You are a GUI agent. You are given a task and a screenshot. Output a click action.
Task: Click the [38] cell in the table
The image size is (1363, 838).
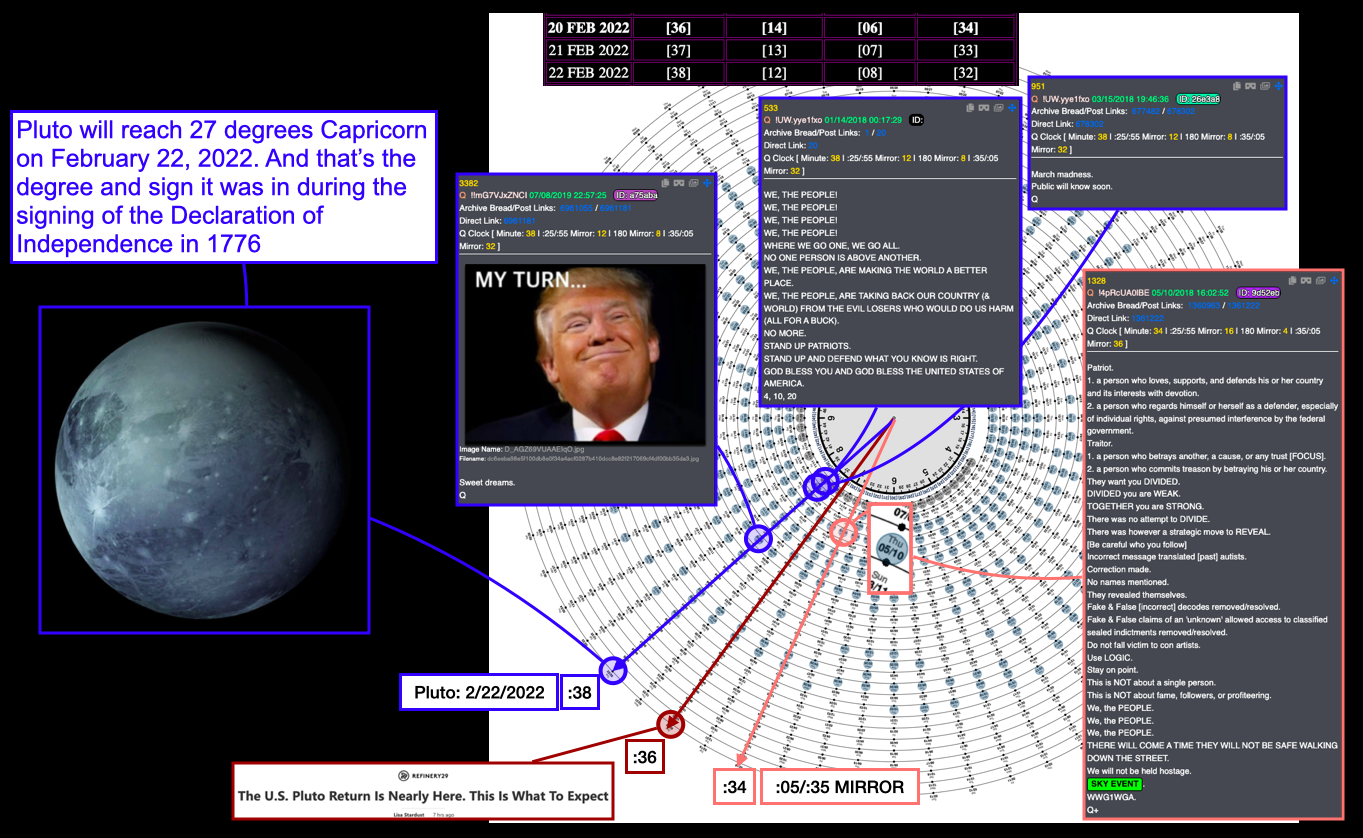(678, 72)
